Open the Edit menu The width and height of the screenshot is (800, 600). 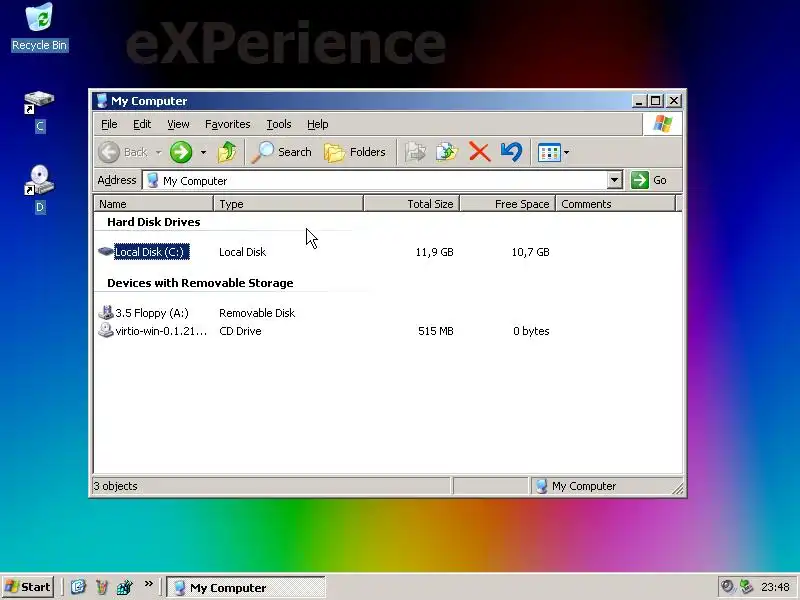click(x=142, y=124)
